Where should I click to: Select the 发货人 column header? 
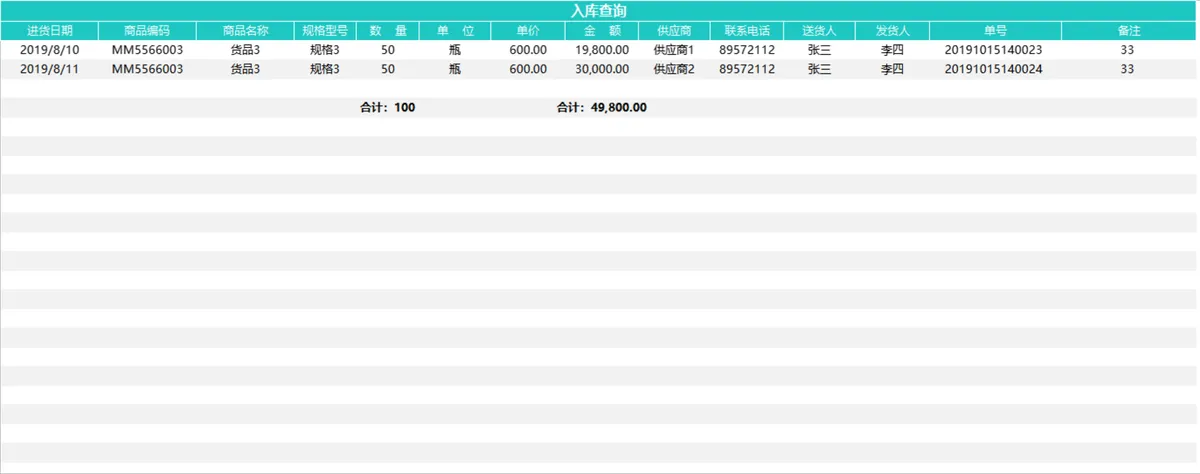(892, 31)
